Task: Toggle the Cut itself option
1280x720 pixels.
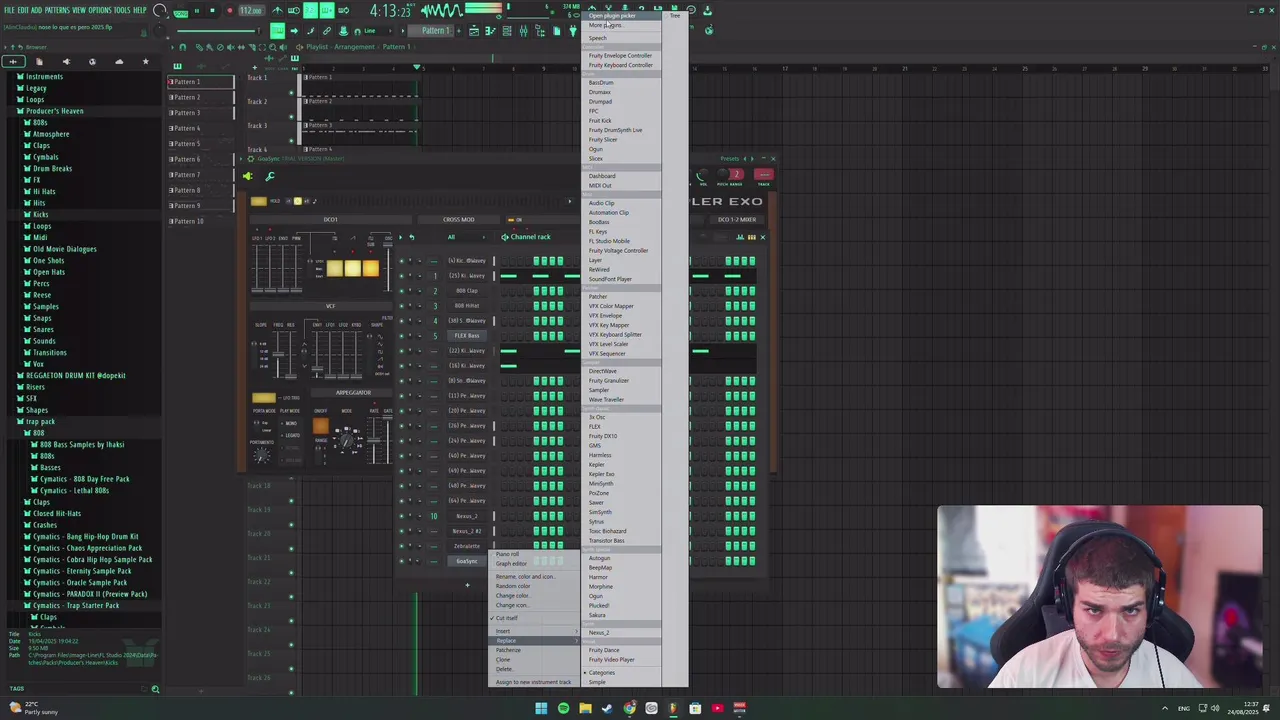Action: (x=506, y=618)
